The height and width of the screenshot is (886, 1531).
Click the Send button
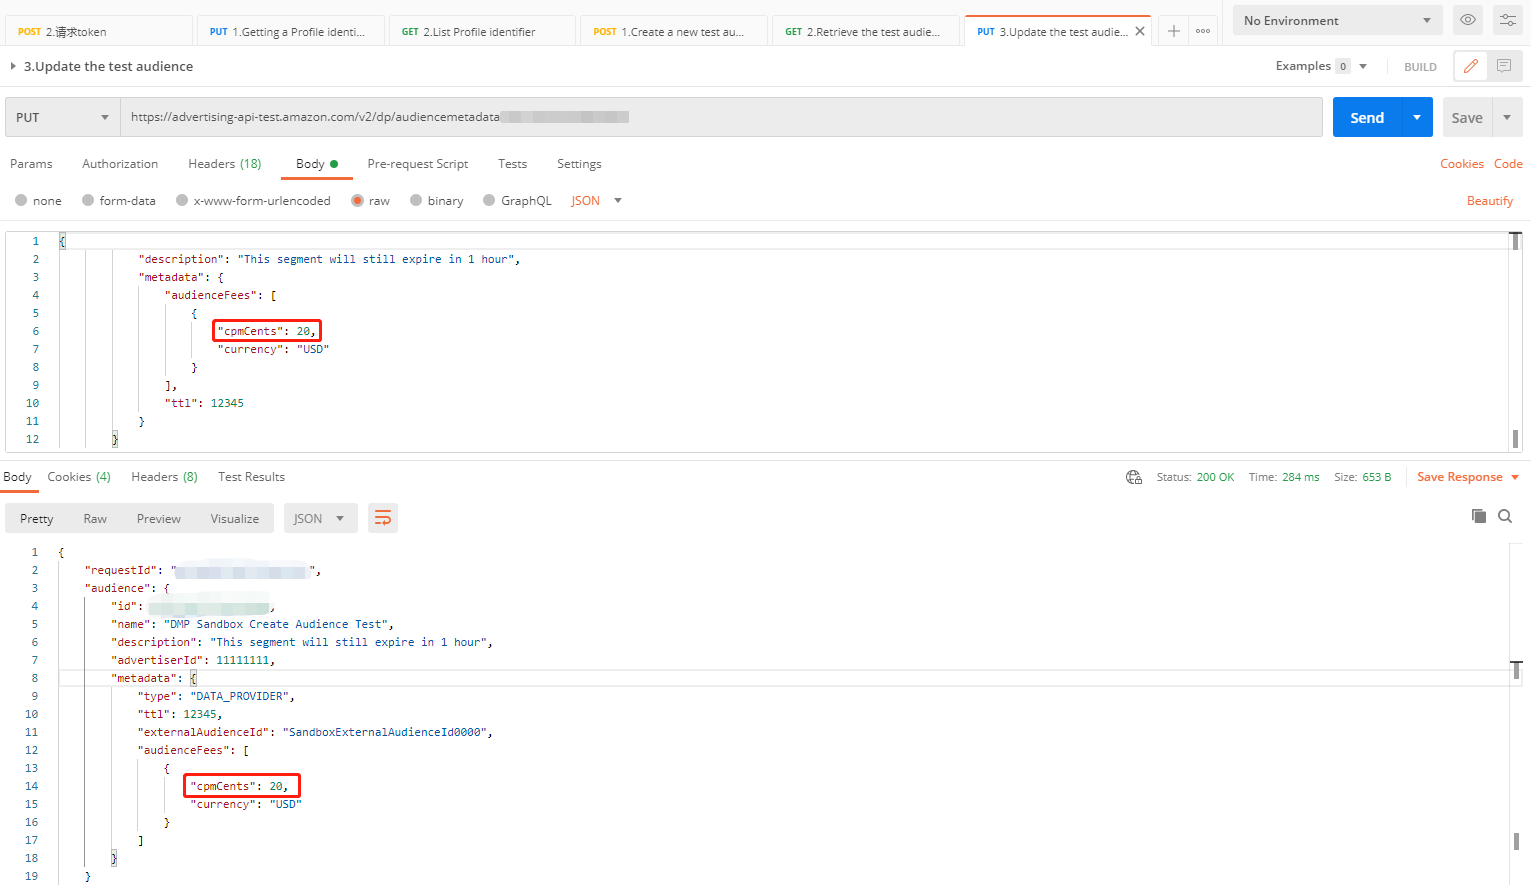click(1366, 117)
